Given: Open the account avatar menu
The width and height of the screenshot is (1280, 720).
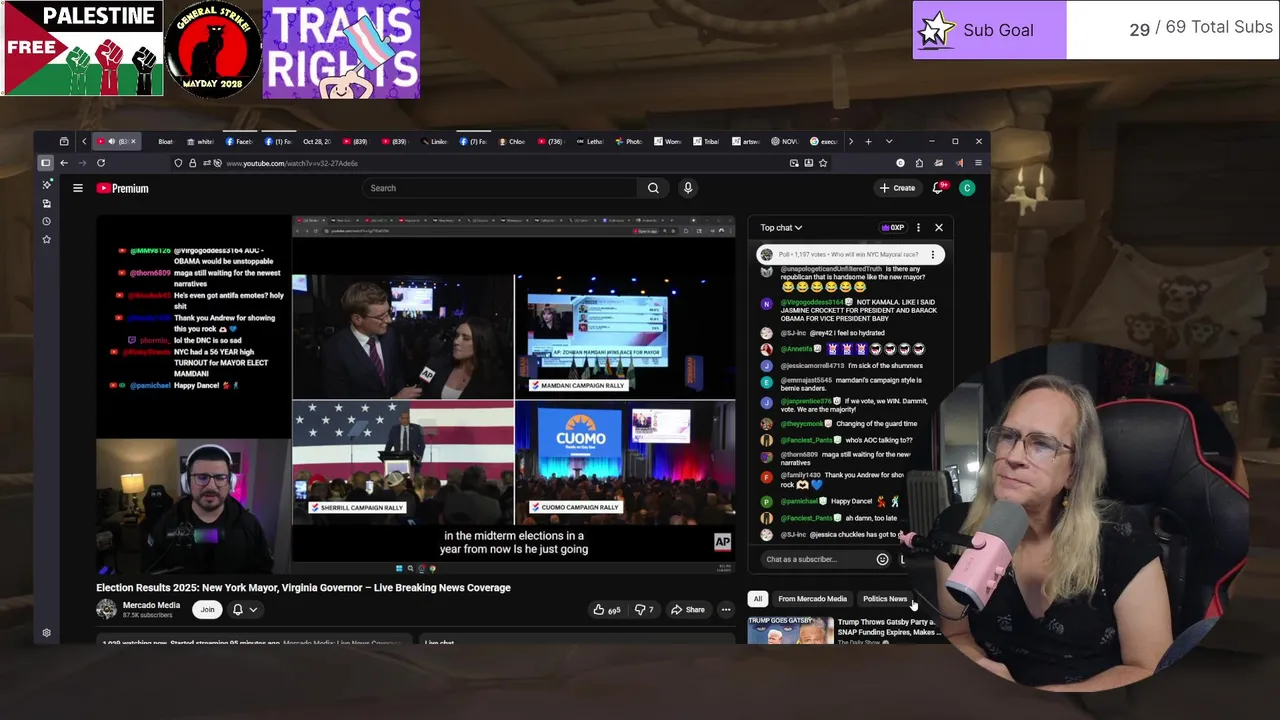Looking at the screenshot, I should click(x=967, y=188).
